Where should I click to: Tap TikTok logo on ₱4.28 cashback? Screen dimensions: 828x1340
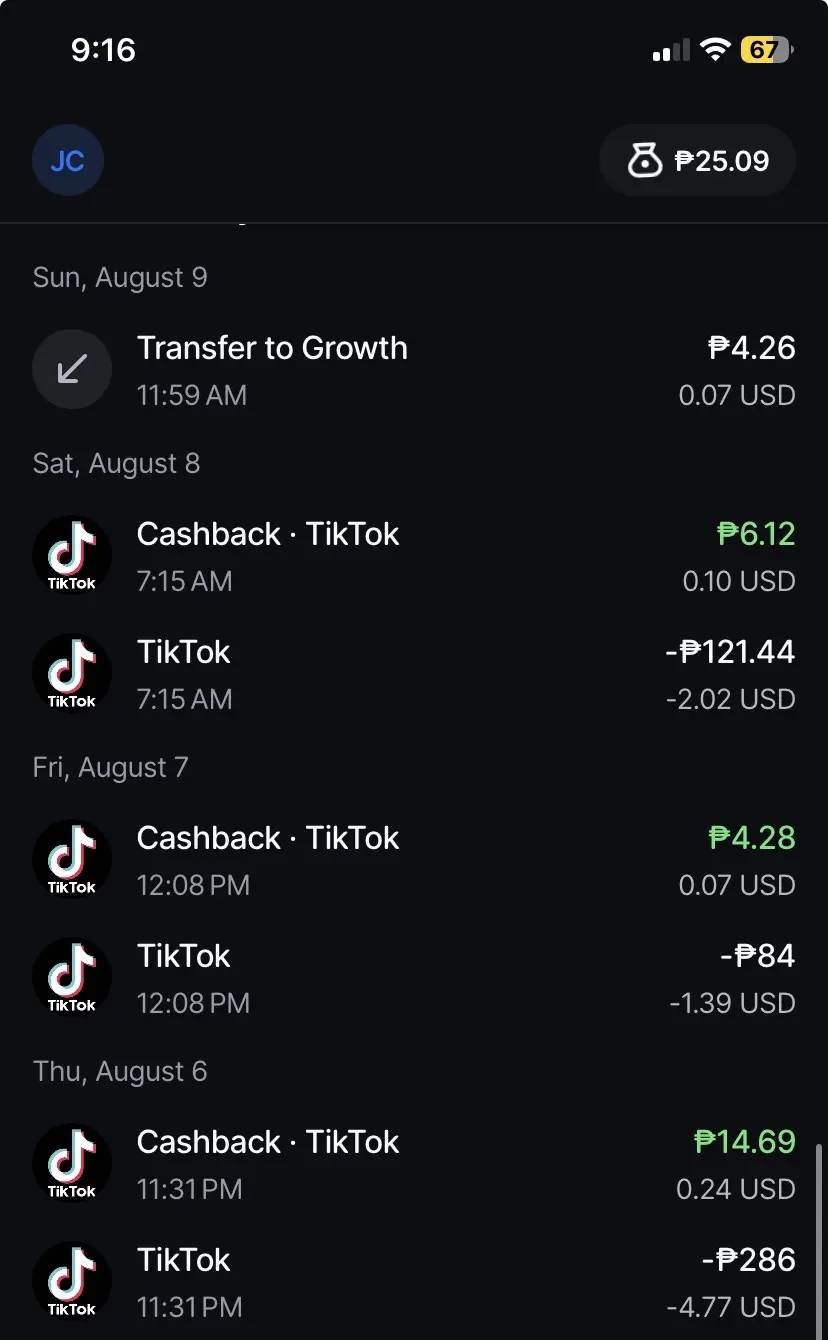[x=72, y=859]
